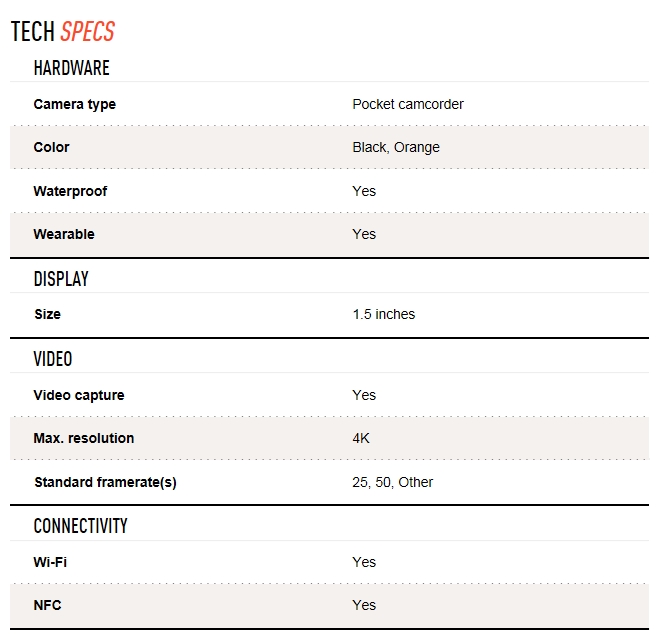659x635 pixels.
Task: Select the HARDWARE section header
Action: [x=71, y=68]
